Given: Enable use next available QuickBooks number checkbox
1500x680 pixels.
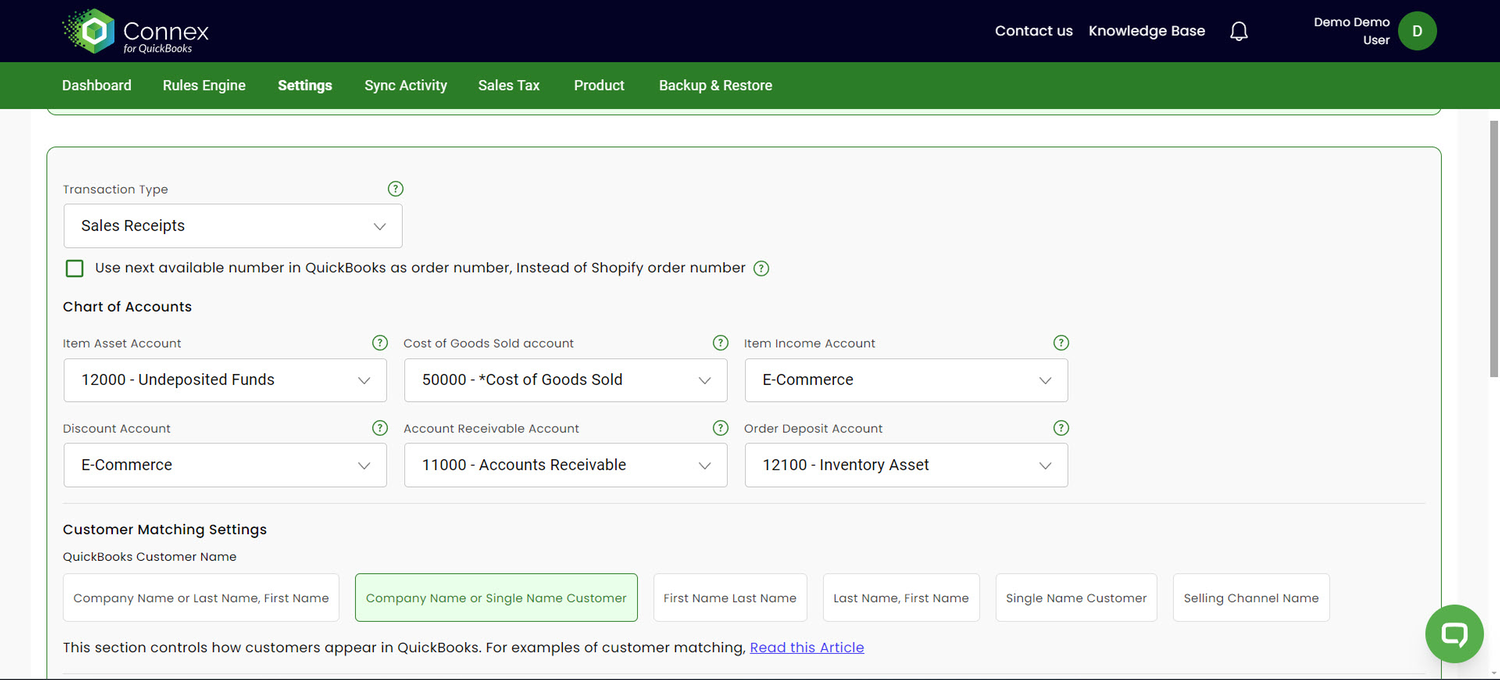Looking at the screenshot, I should [74, 268].
